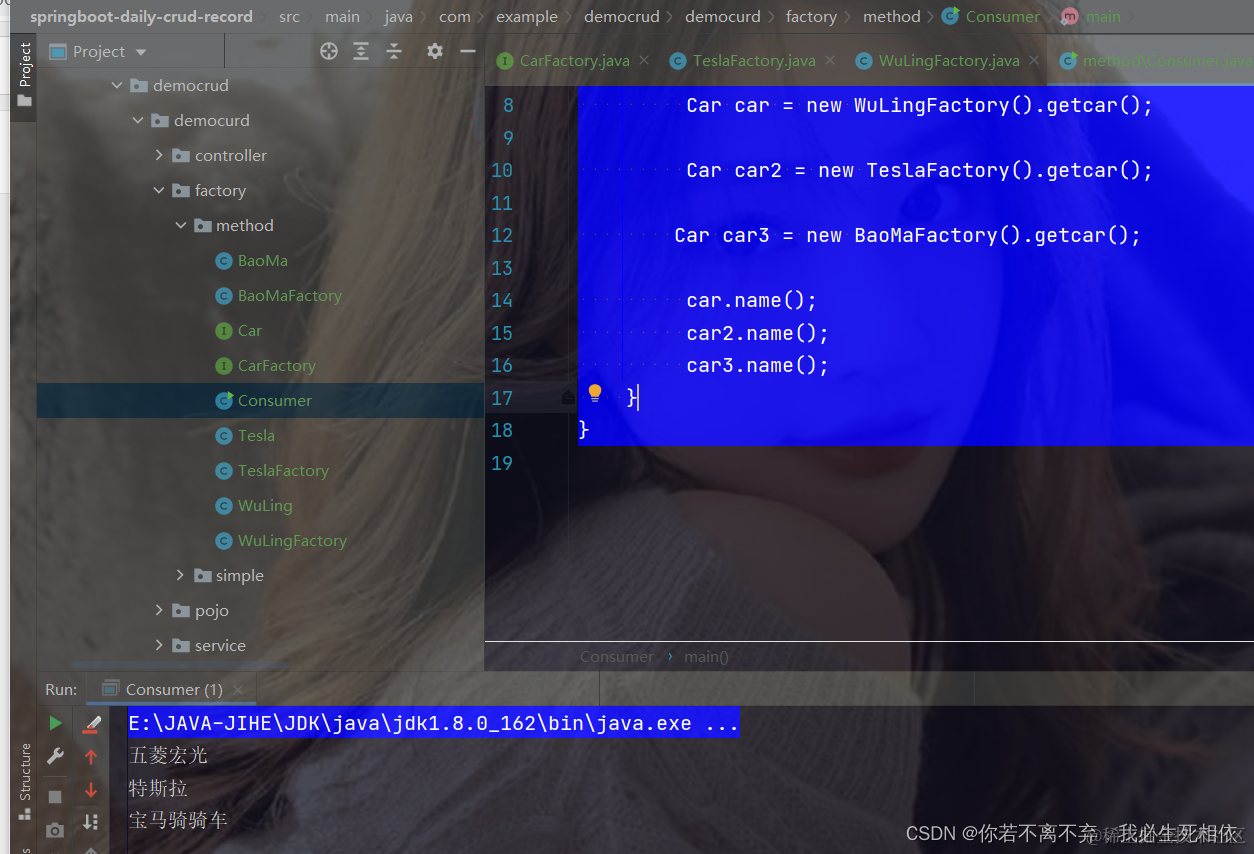Click the src breadcrumb
This screenshot has width=1254, height=854.
(290, 16)
